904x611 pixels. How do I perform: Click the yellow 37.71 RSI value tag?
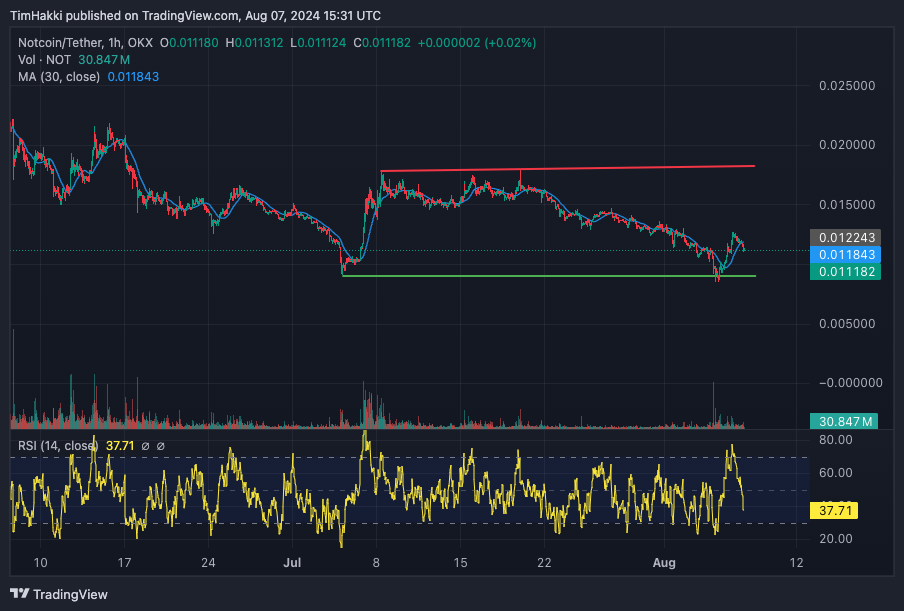coord(834,511)
